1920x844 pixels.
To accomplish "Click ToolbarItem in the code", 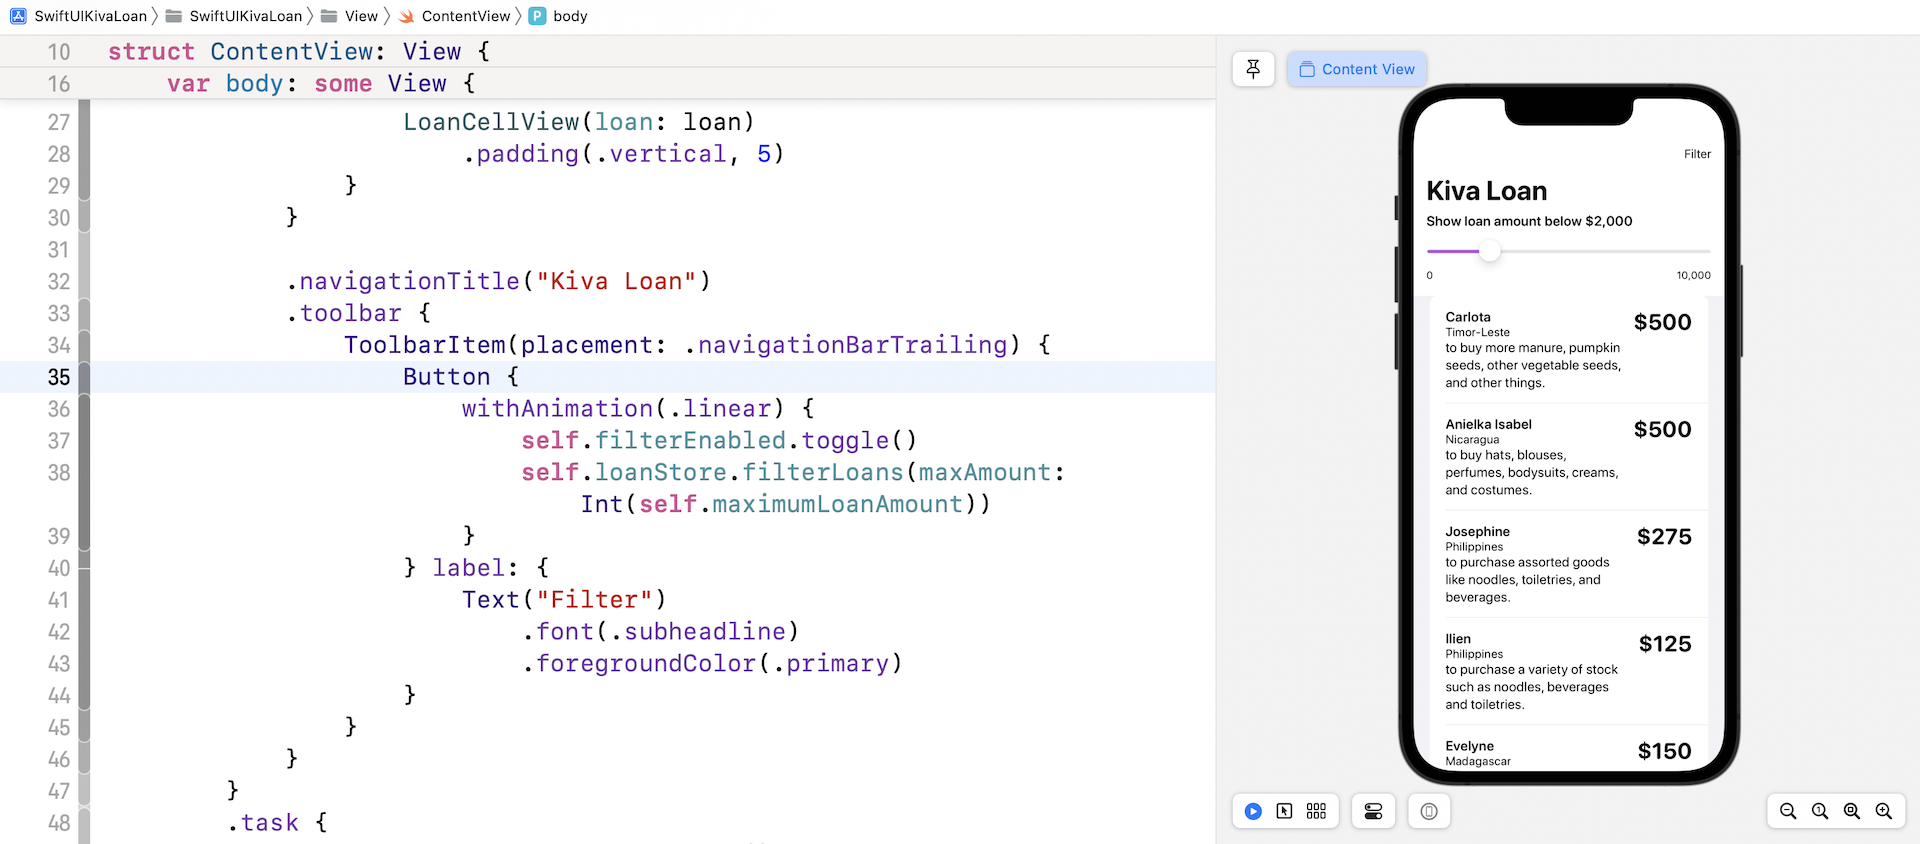I will (x=425, y=345).
